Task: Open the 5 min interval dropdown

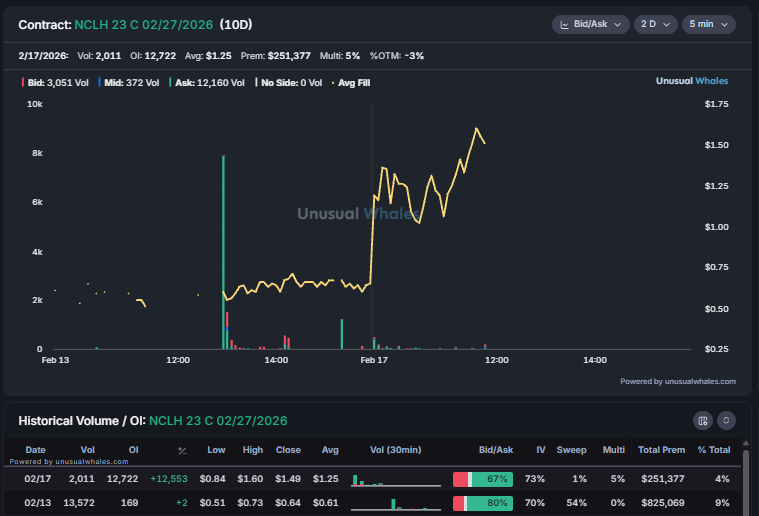Action: point(708,24)
